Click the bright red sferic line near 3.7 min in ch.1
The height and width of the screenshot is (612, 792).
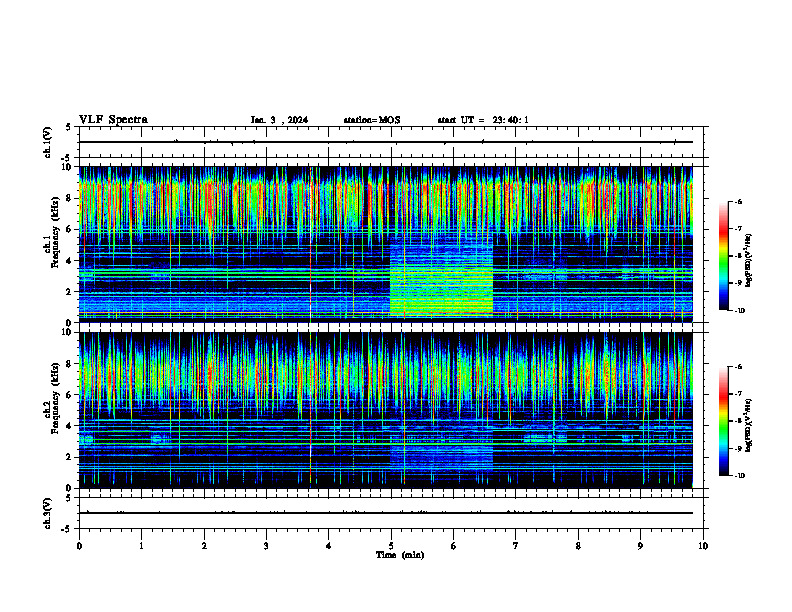click(311, 244)
